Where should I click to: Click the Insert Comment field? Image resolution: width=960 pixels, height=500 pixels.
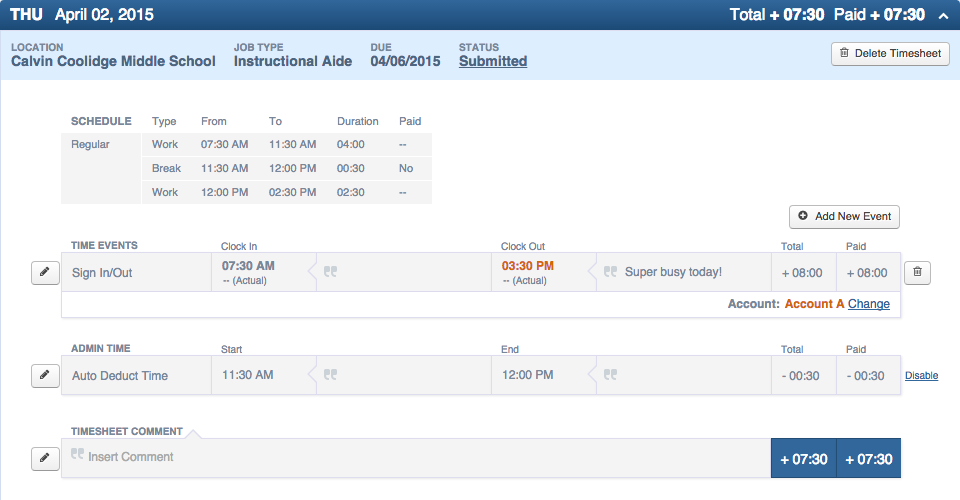coord(130,457)
